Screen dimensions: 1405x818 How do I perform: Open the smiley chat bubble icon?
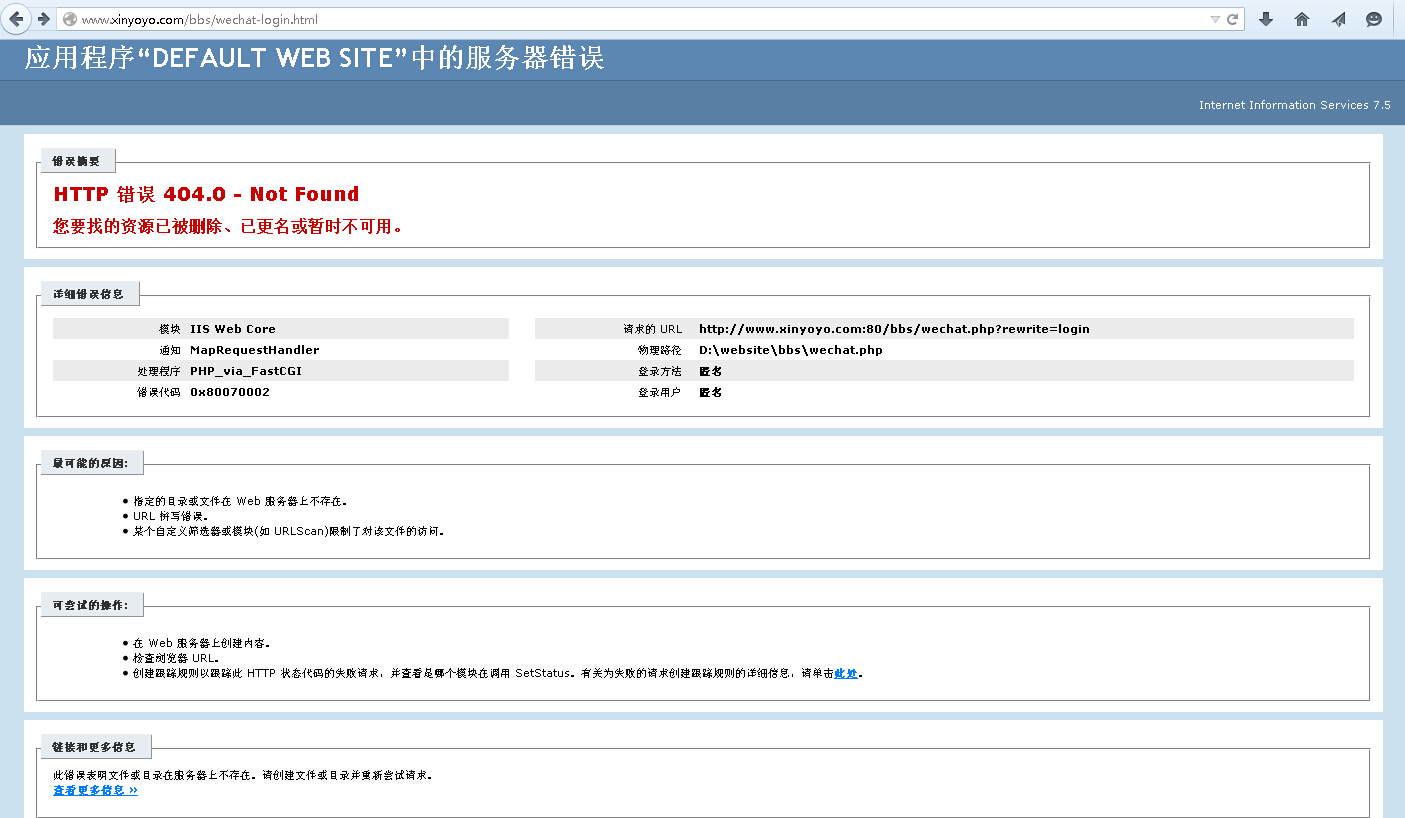1374,19
